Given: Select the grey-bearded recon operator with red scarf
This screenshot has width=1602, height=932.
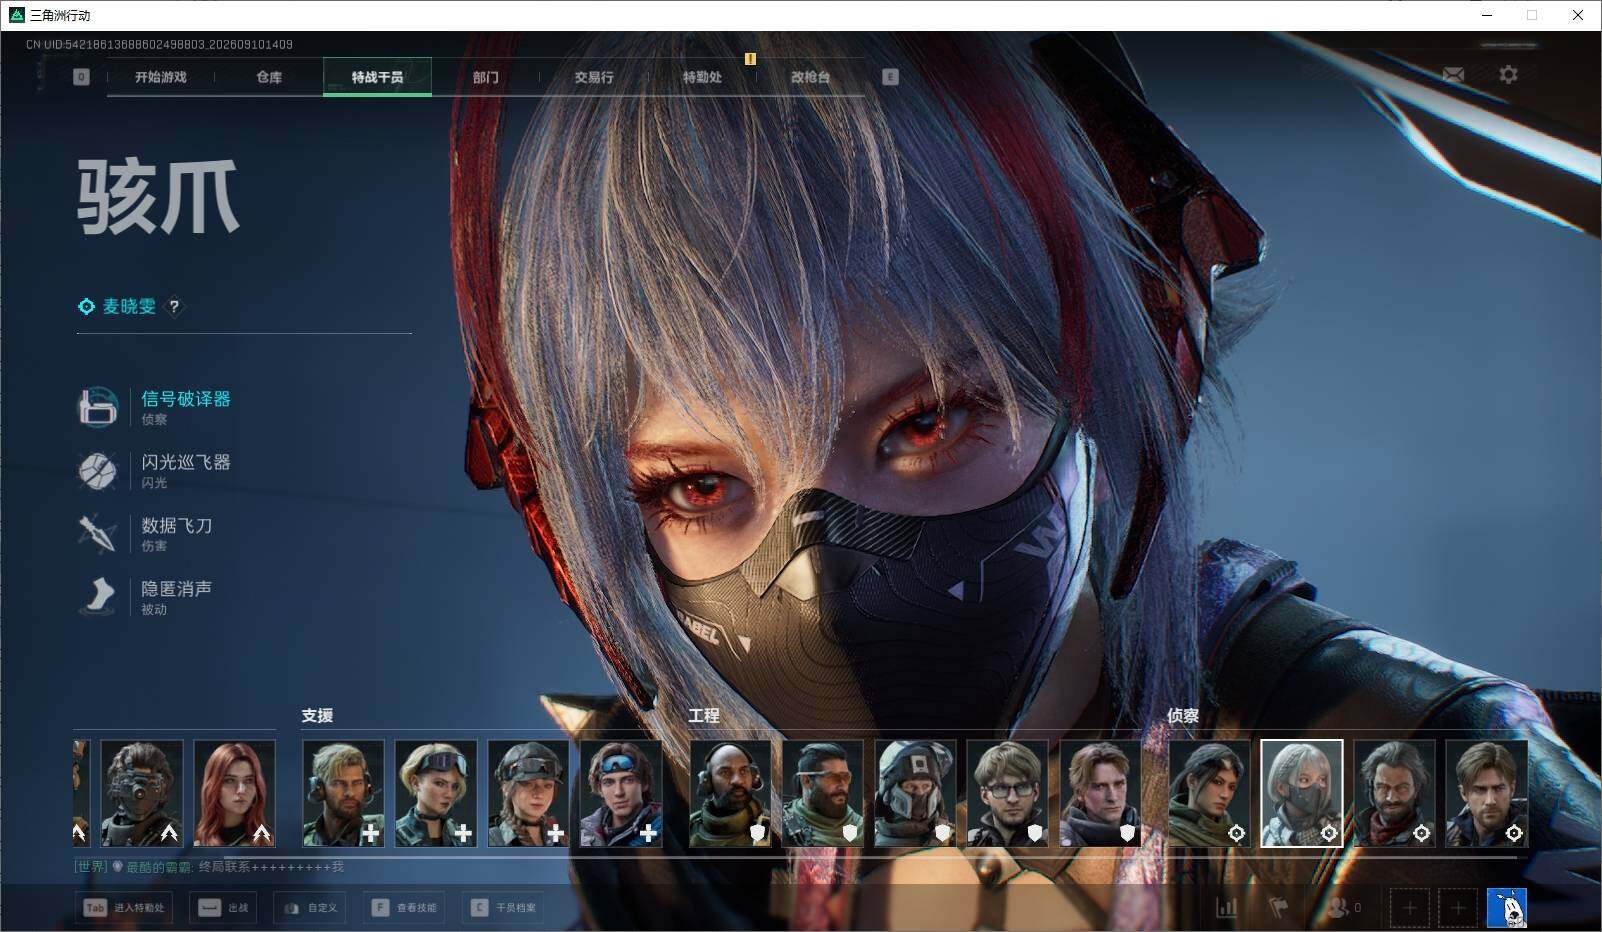Looking at the screenshot, I should pyautogui.click(x=1394, y=793).
